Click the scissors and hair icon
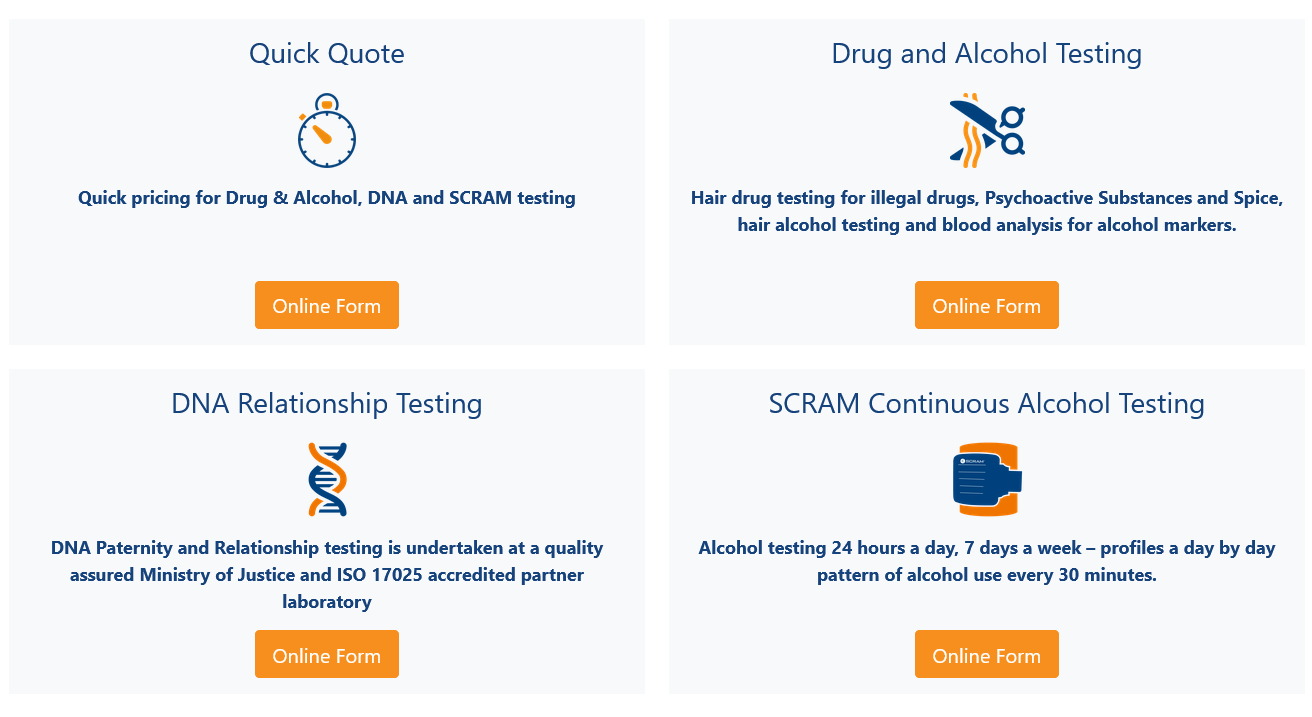The image size is (1312, 717). (986, 130)
